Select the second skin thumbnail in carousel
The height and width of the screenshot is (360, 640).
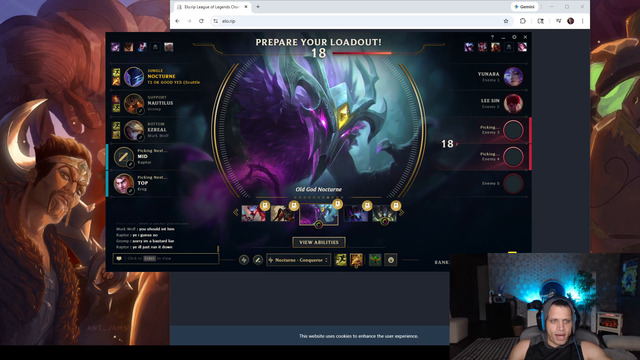(x=282, y=213)
